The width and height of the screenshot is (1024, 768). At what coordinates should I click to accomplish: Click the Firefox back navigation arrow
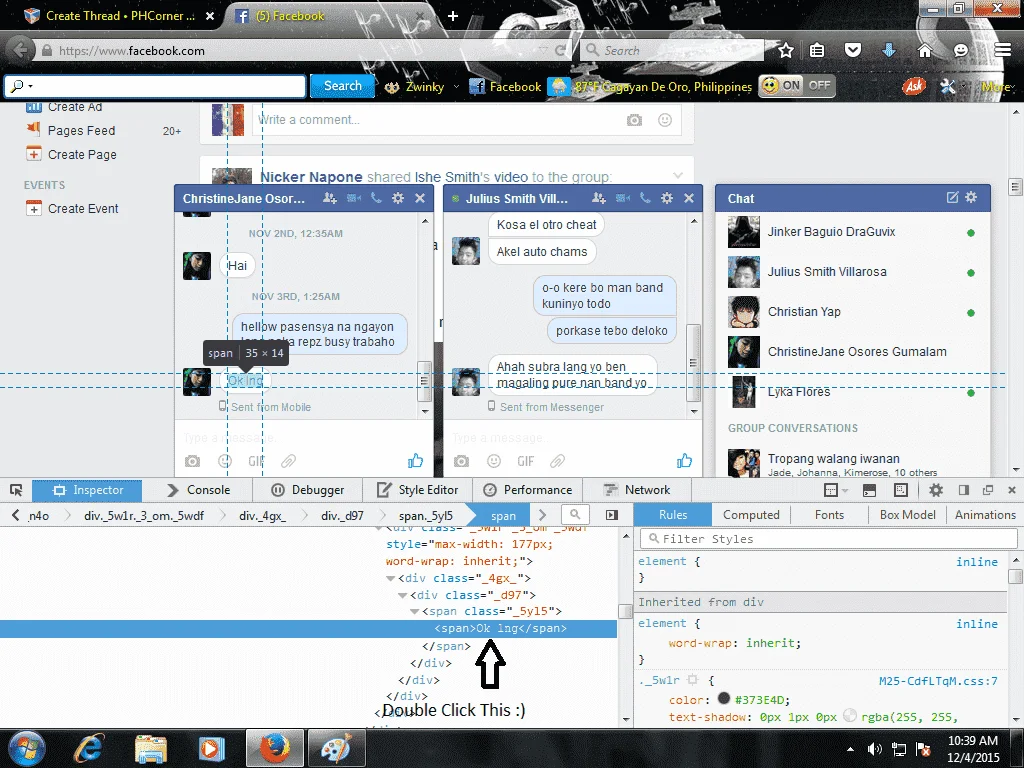tap(20, 50)
